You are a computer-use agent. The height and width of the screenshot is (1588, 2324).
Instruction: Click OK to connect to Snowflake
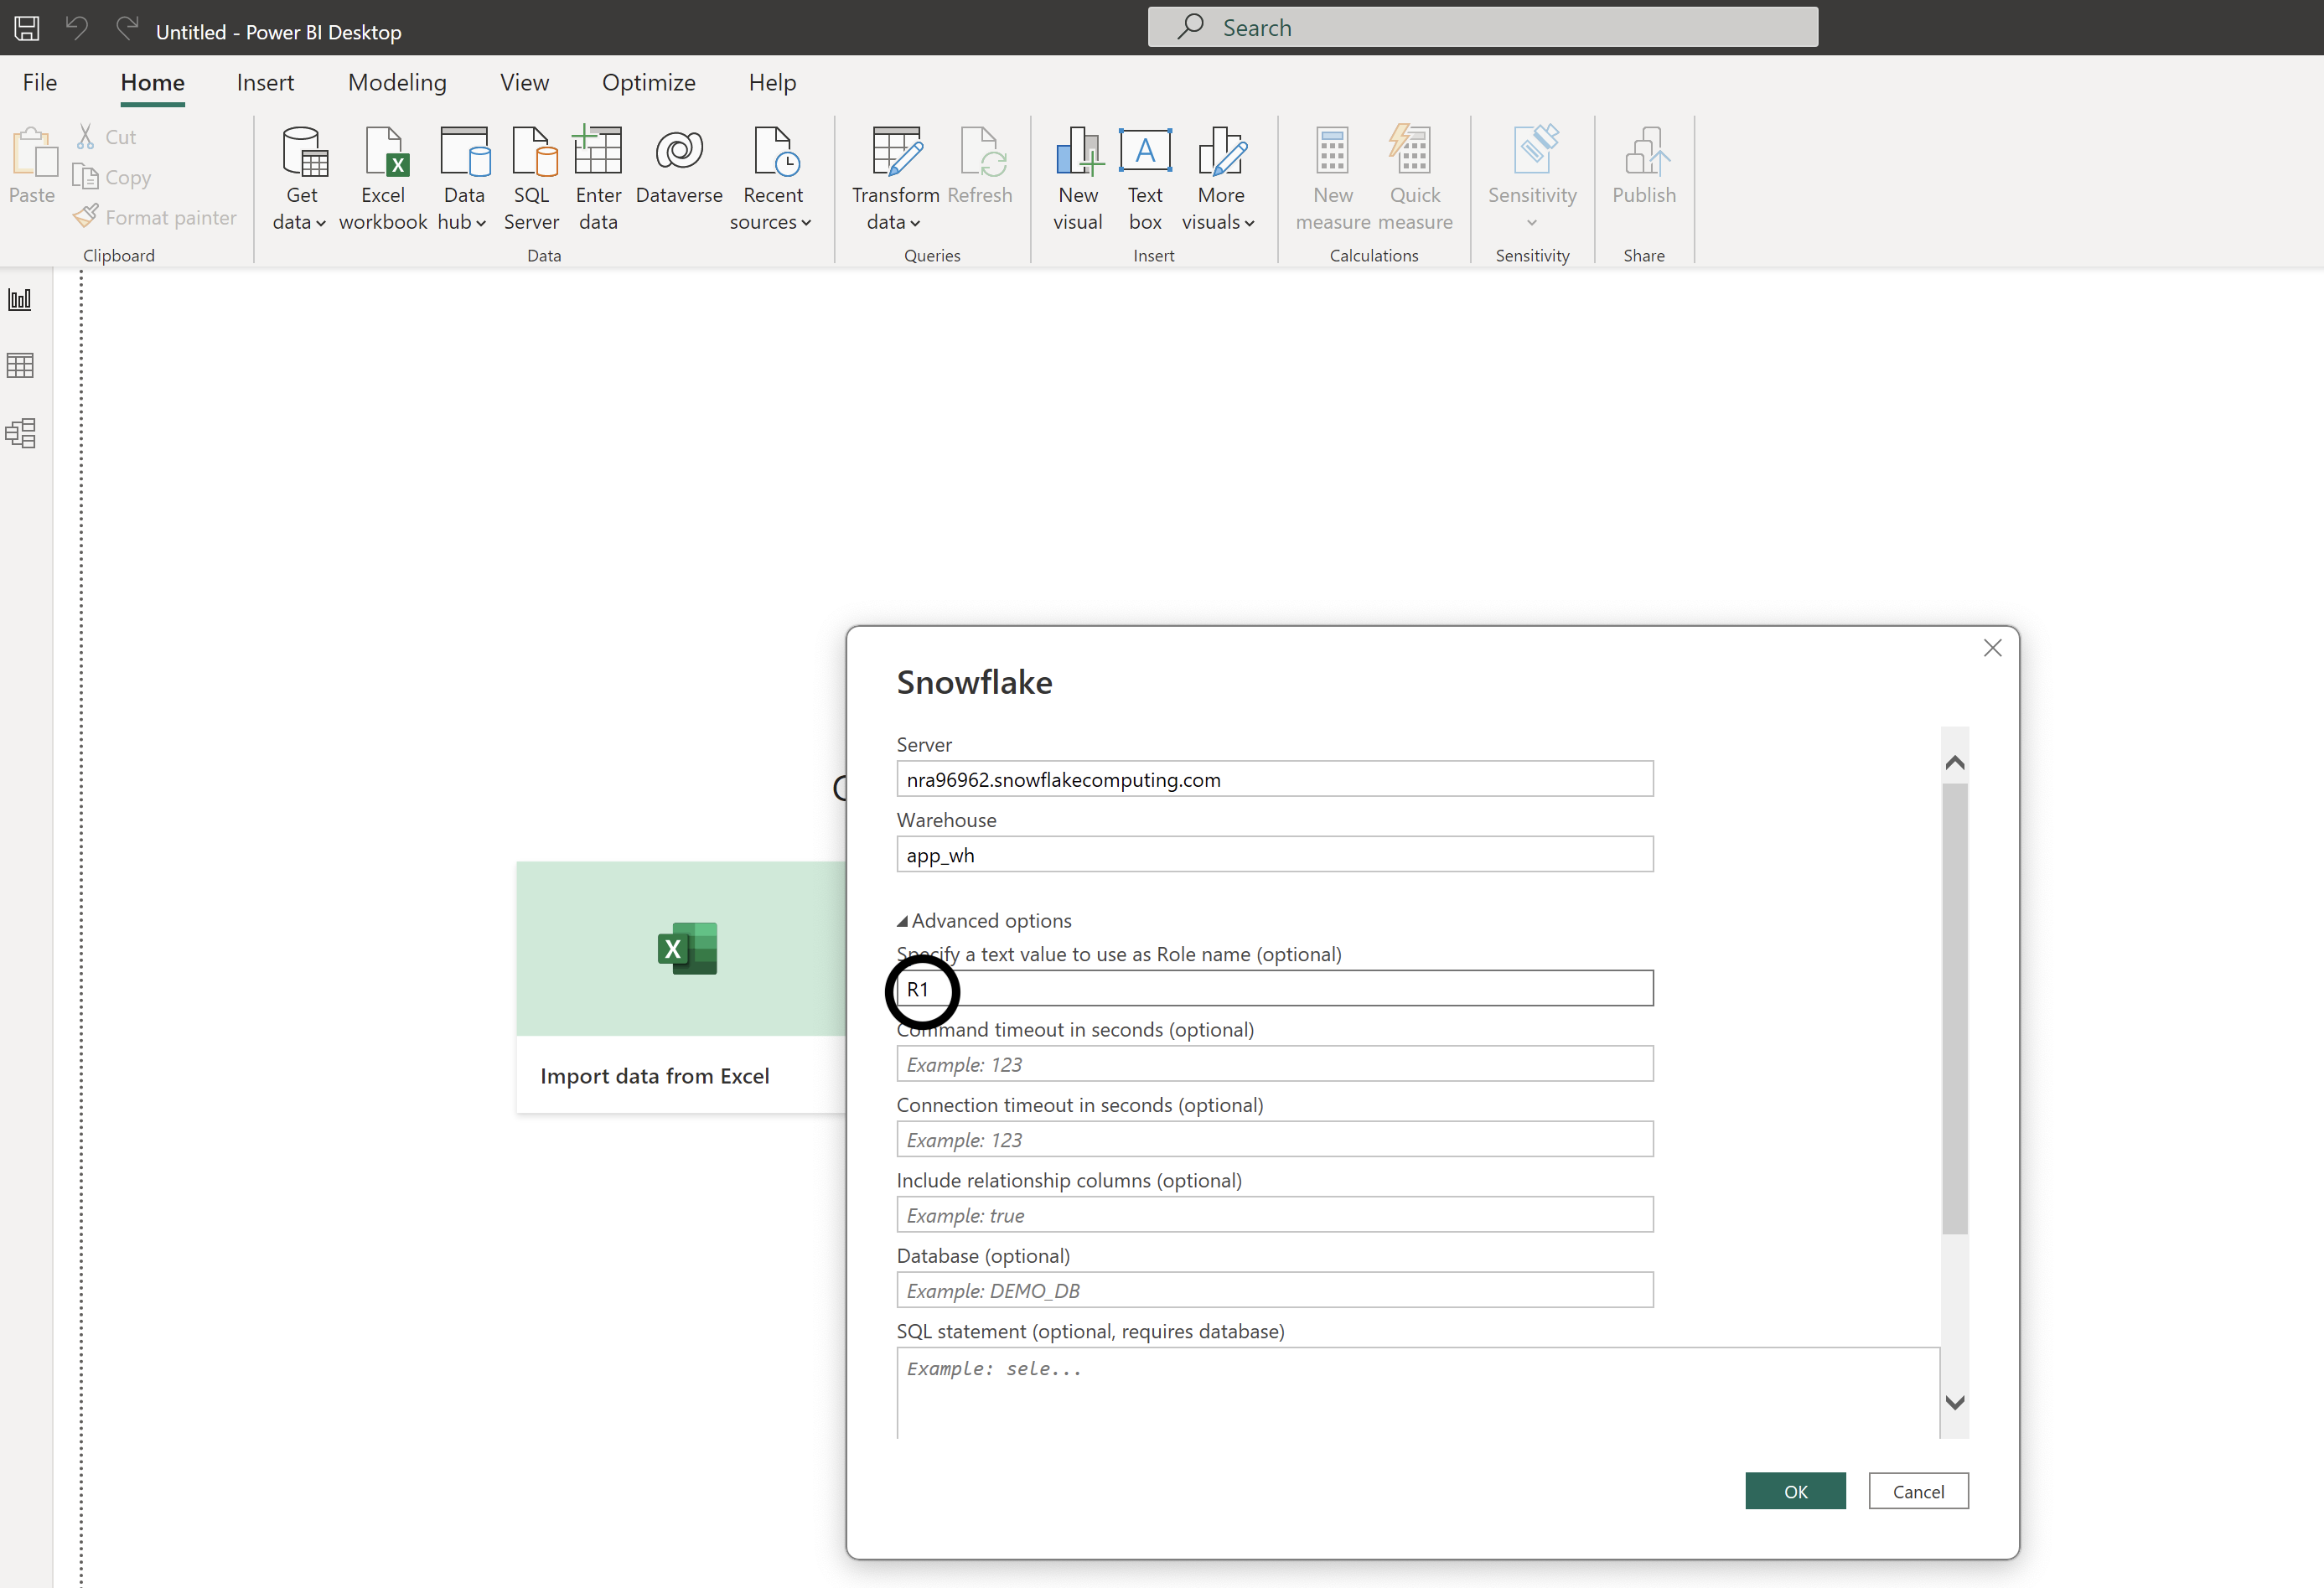(x=1795, y=1490)
